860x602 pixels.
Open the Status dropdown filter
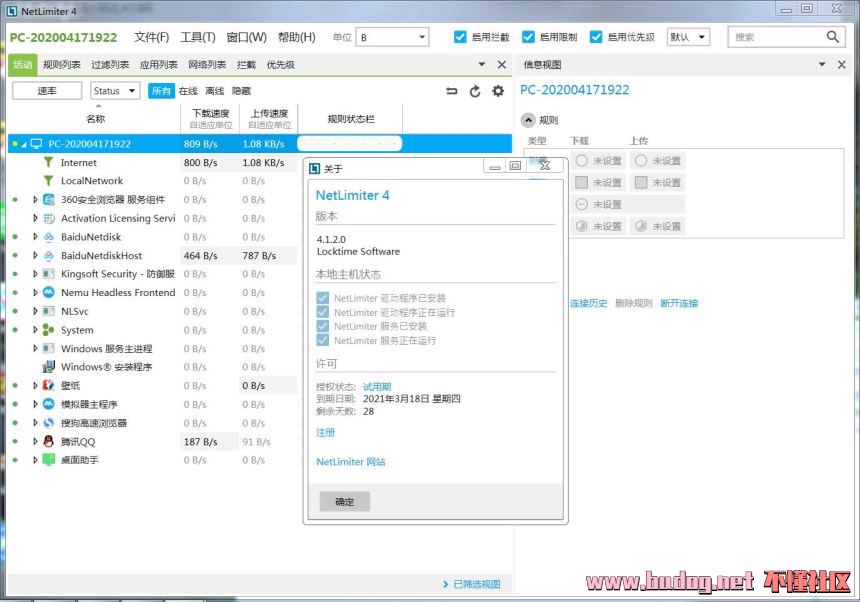(115, 91)
